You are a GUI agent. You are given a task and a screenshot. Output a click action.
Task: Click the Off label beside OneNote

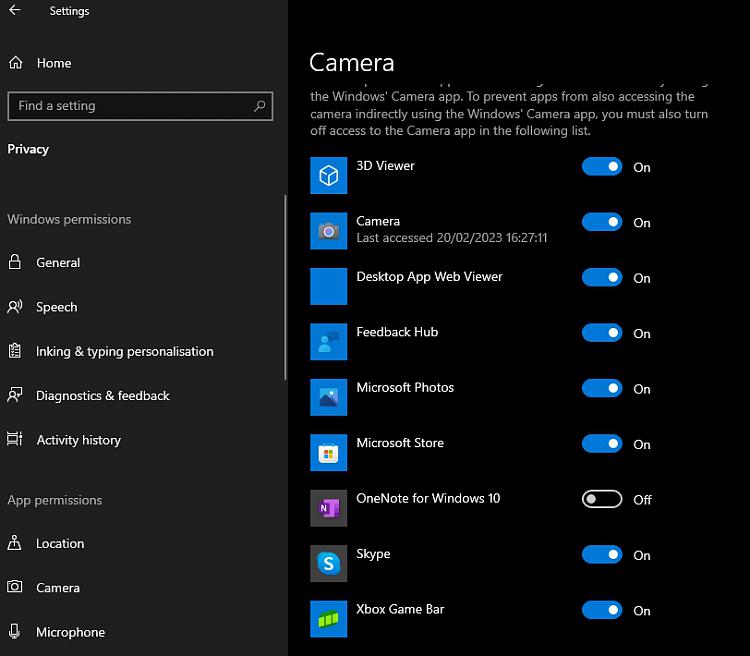click(642, 500)
